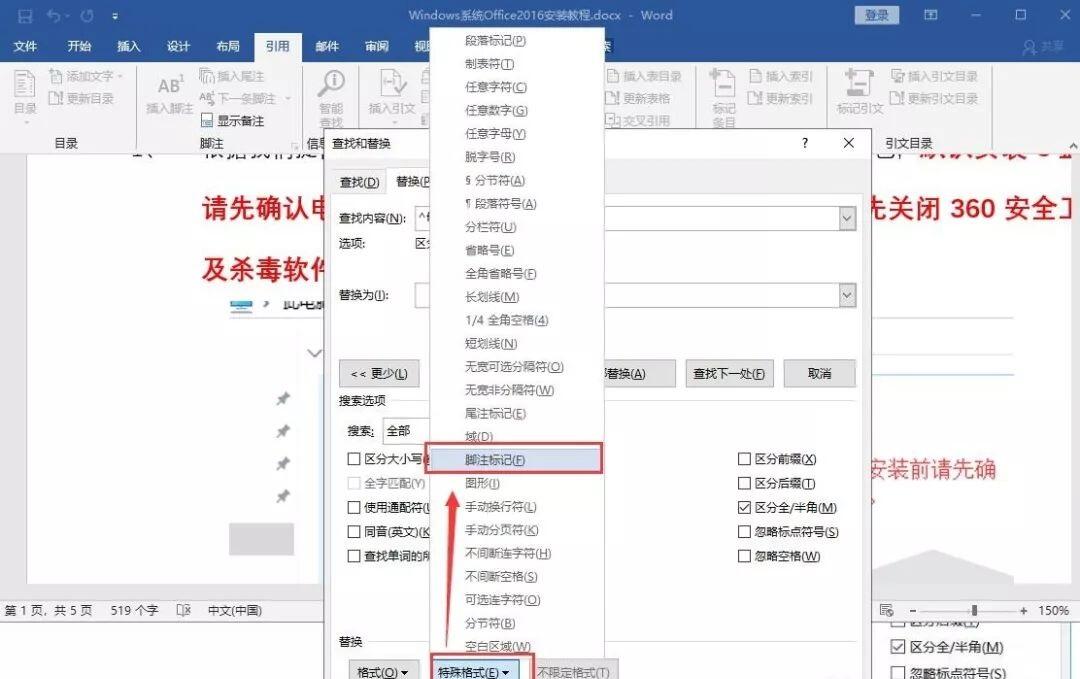Open the 目录 table of contents button

pyautogui.click(x=25, y=96)
